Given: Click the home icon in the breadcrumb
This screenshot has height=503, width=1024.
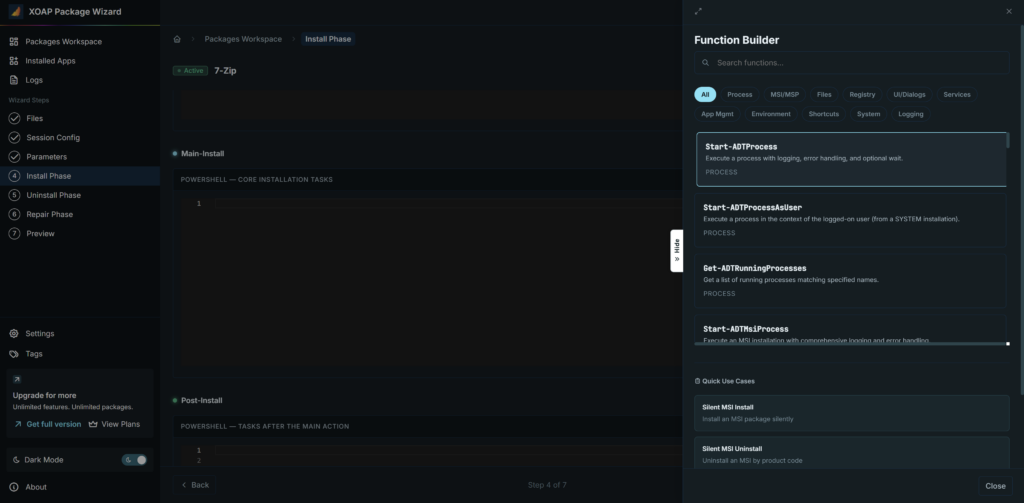Looking at the screenshot, I should (x=177, y=39).
